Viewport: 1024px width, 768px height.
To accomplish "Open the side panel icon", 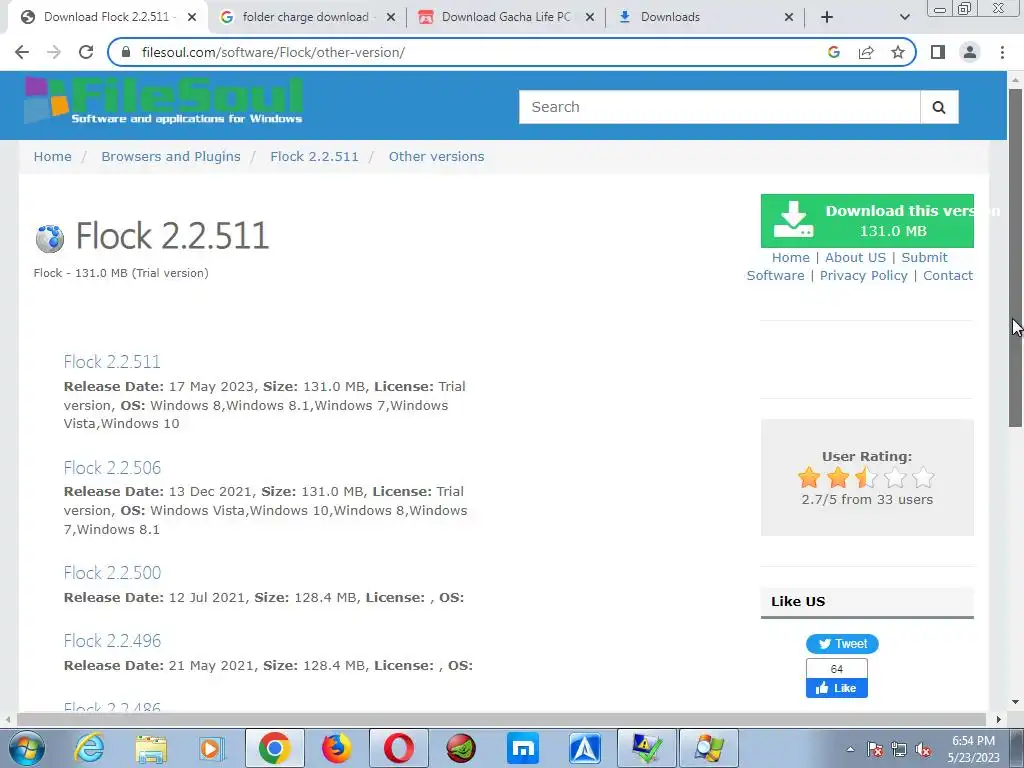I will pyautogui.click(x=938, y=52).
